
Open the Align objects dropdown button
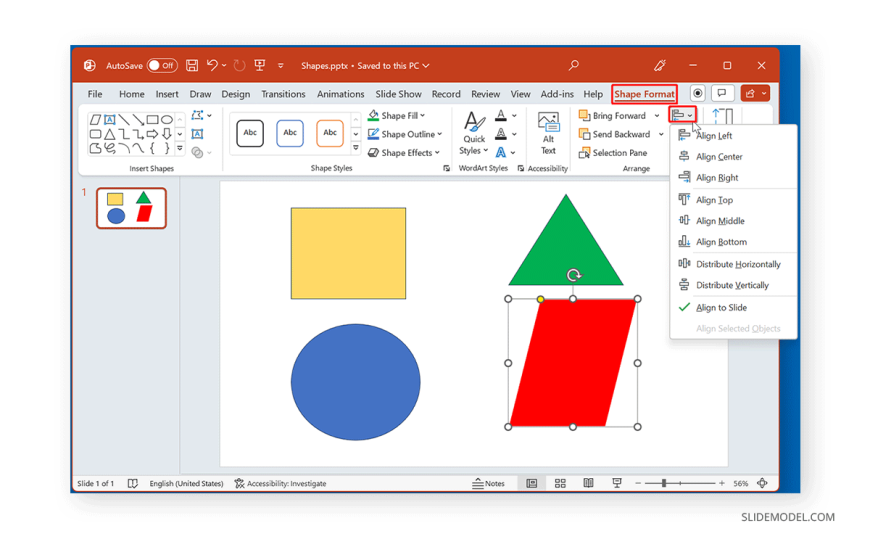pos(682,115)
